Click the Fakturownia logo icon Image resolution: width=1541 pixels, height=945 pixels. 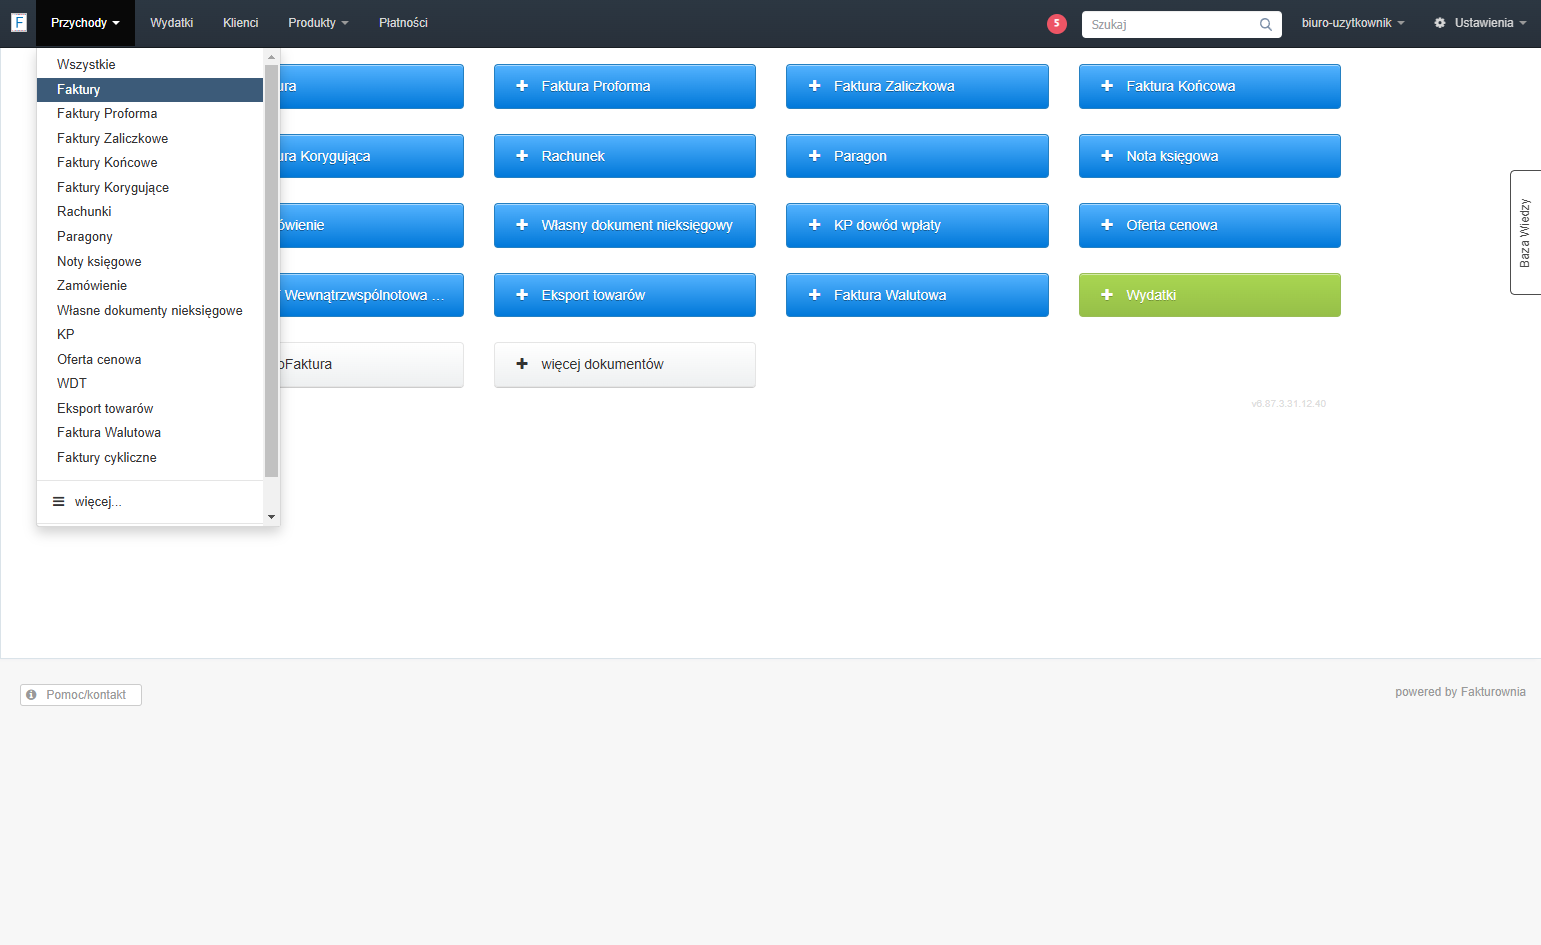[x=18, y=22]
